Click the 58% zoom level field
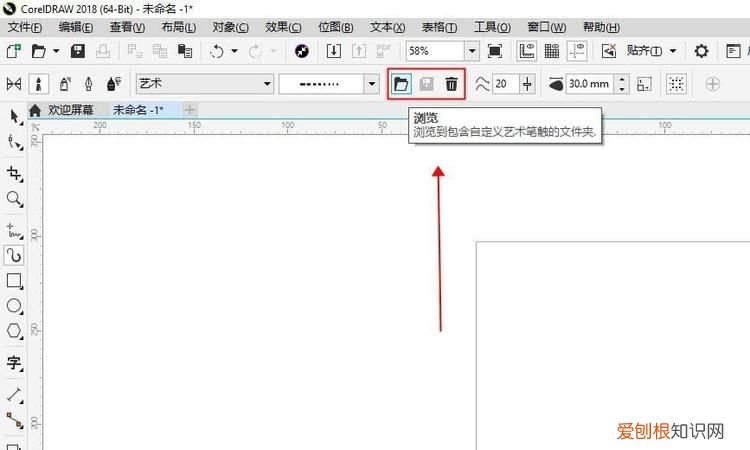 click(435, 51)
